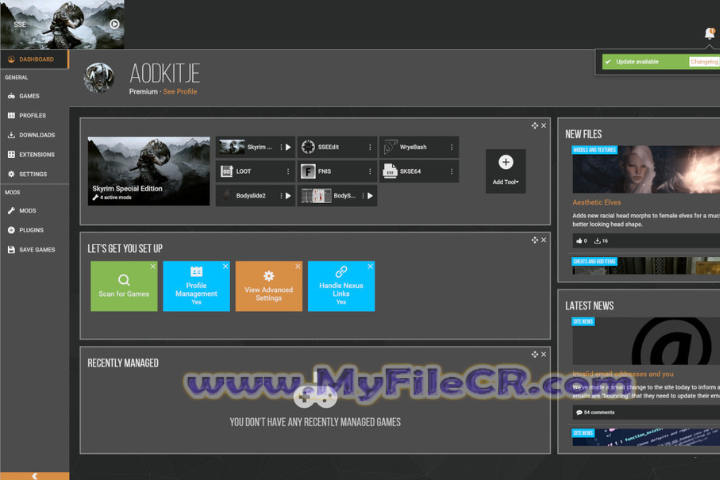
Task: Open the BodyS... tool options menu
Action: (x=363, y=196)
